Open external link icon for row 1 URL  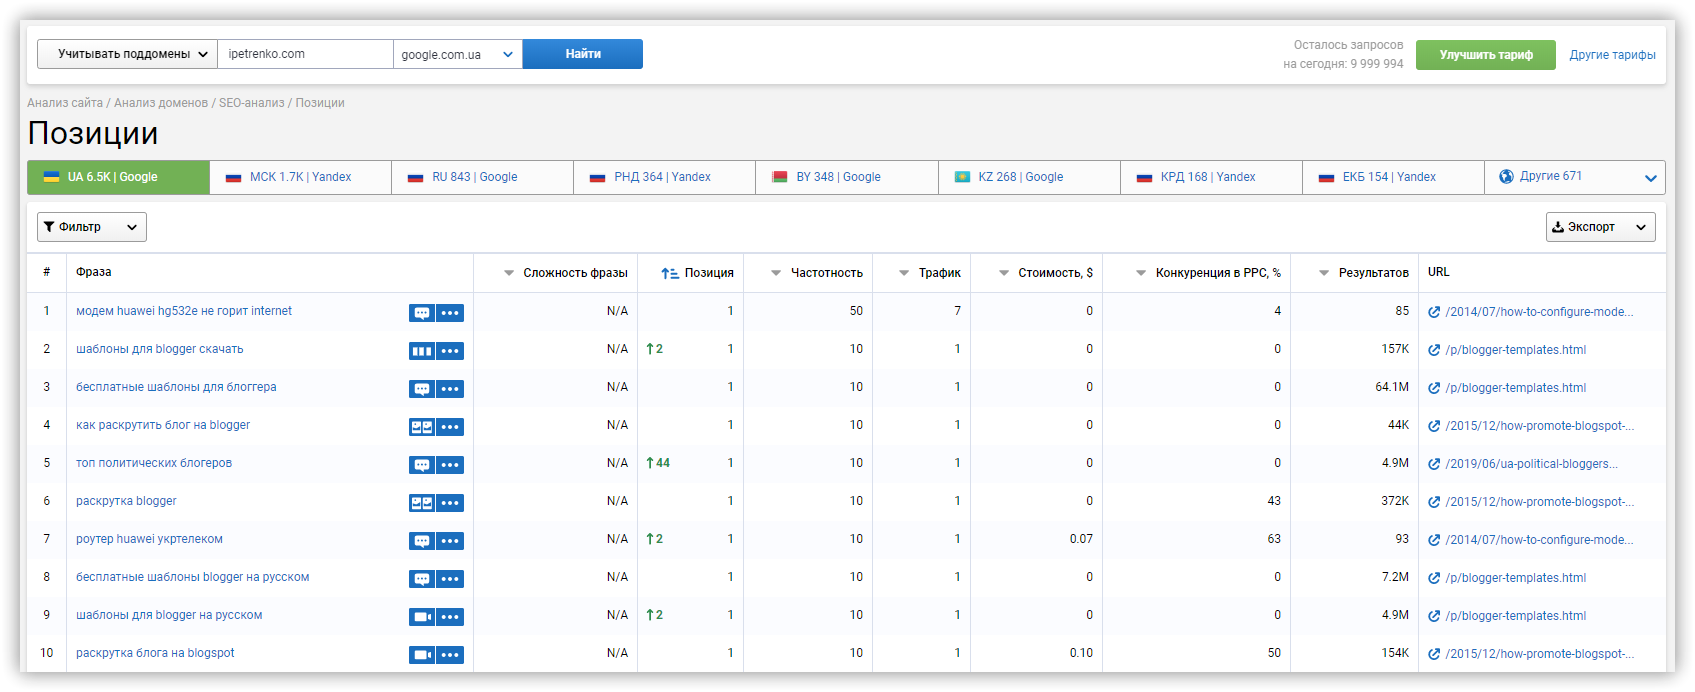tap(1434, 312)
